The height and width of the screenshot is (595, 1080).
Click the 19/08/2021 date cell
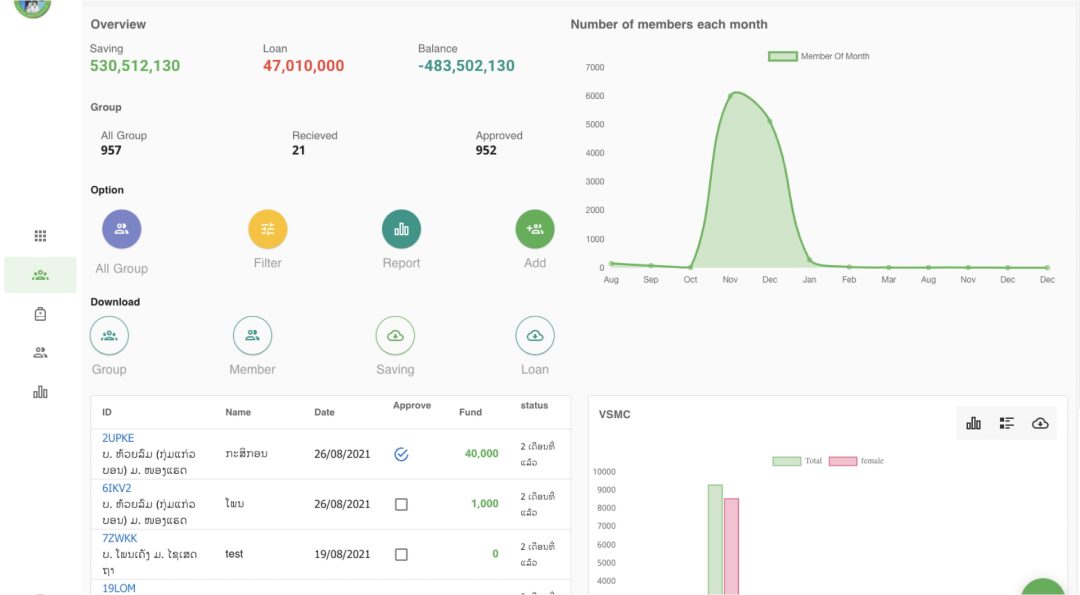(342, 554)
